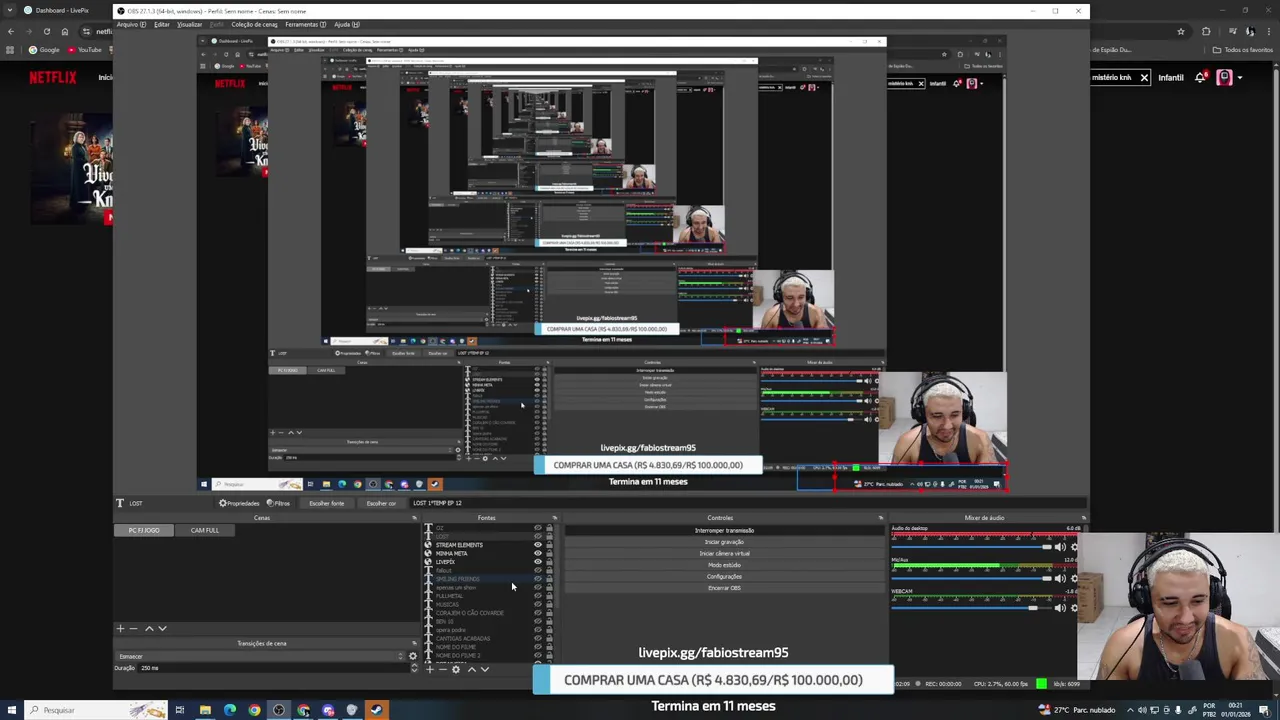Open Áudio do desktop settings gear
This screenshot has width=1280, height=720.
tap(1074, 547)
